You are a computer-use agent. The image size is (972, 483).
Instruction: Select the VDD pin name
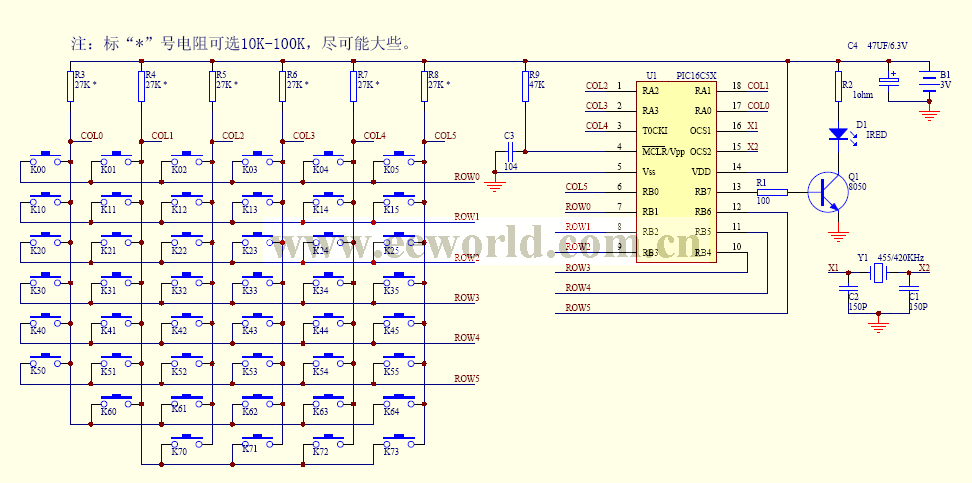point(701,172)
